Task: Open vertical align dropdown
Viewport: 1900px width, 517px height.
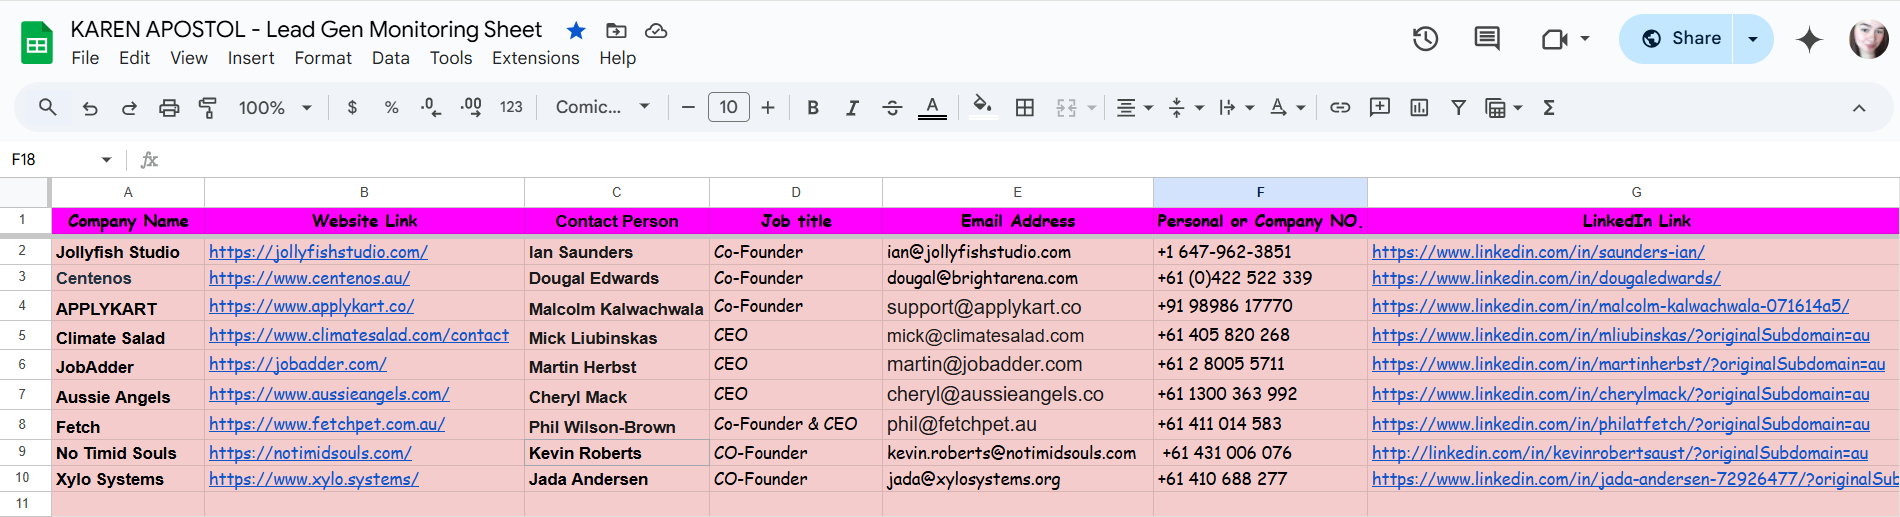Action: pos(1186,108)
